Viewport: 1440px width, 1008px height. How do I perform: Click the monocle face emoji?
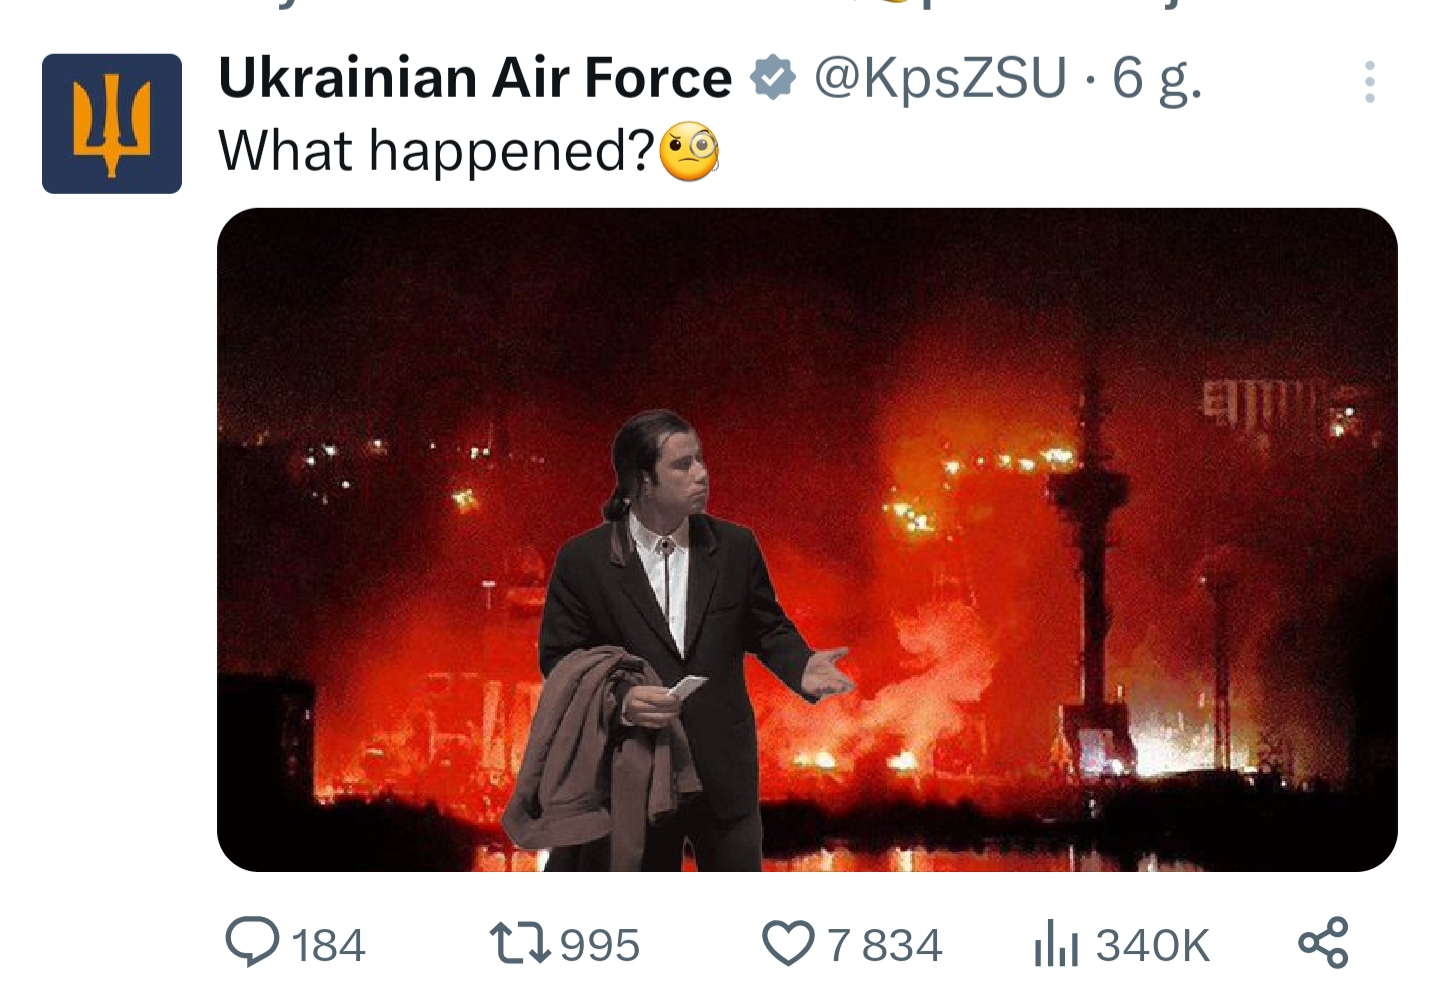(689, 152)
